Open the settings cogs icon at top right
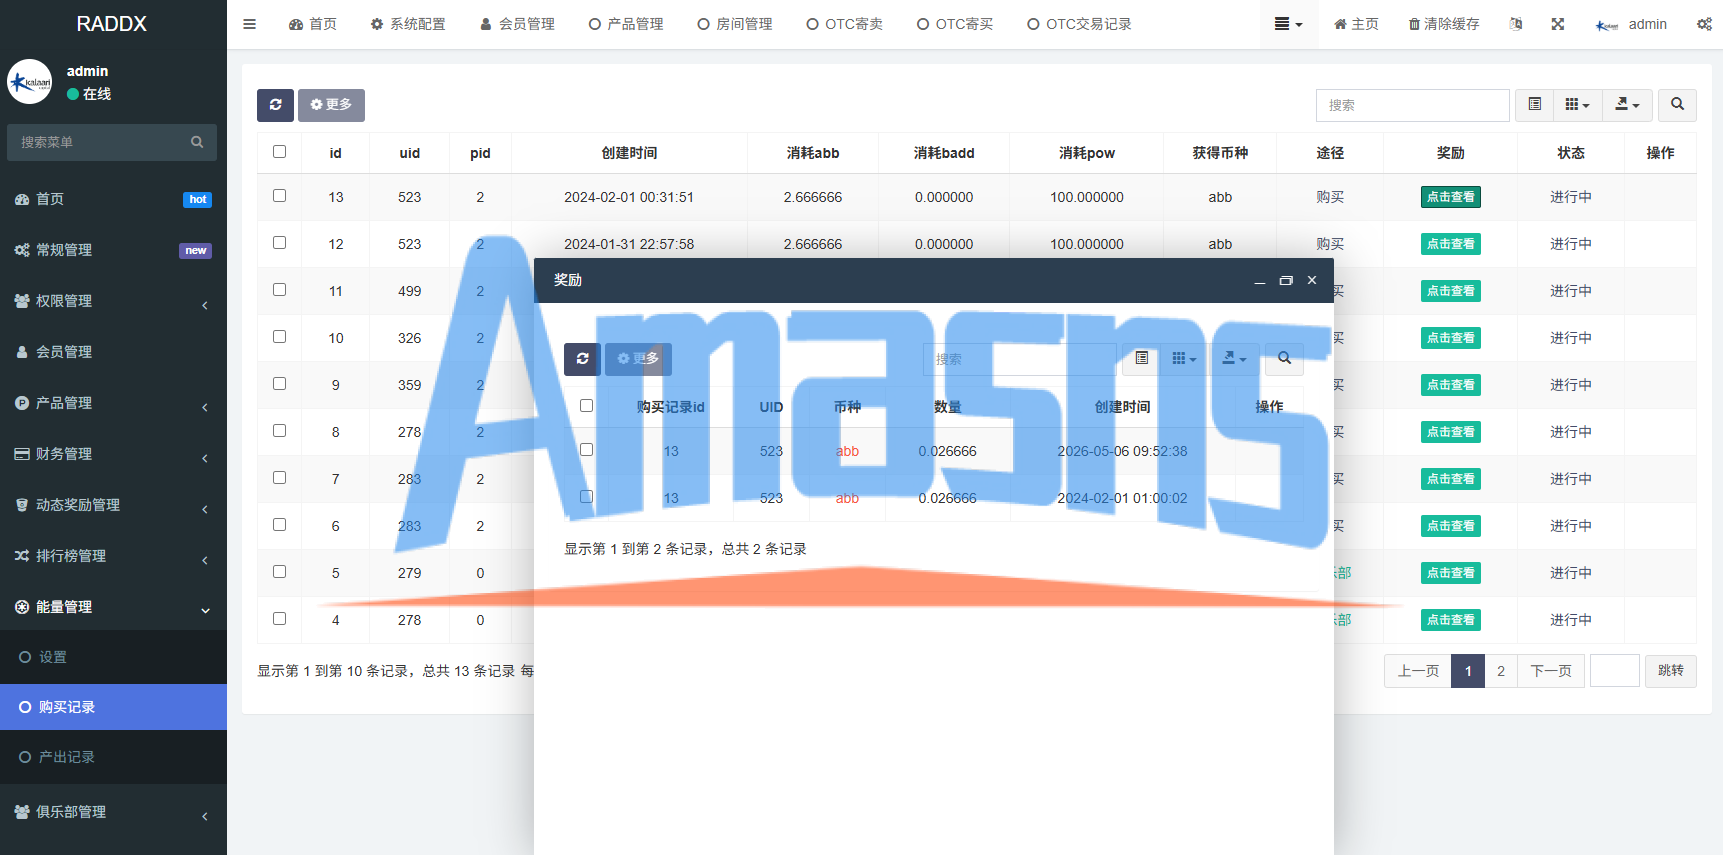This screenshot has width=1723, height=855. click(x=1704, y=24)
